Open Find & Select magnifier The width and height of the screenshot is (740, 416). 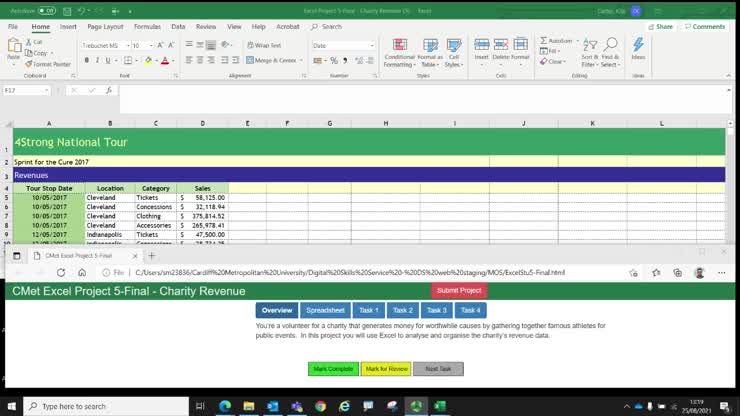click(x=610, y=53)
